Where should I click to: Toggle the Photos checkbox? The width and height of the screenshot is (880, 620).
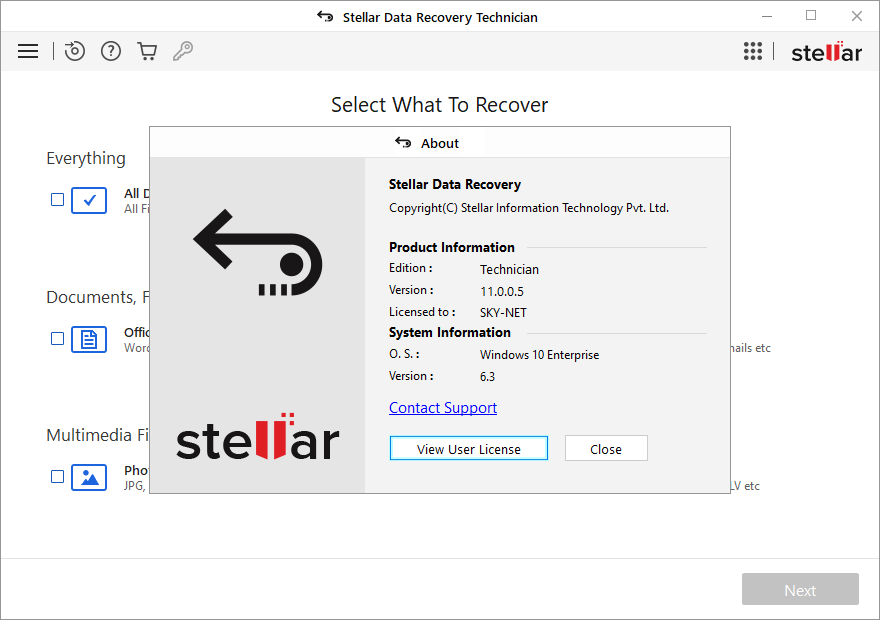pyautogui.click(x=57, y=477)
